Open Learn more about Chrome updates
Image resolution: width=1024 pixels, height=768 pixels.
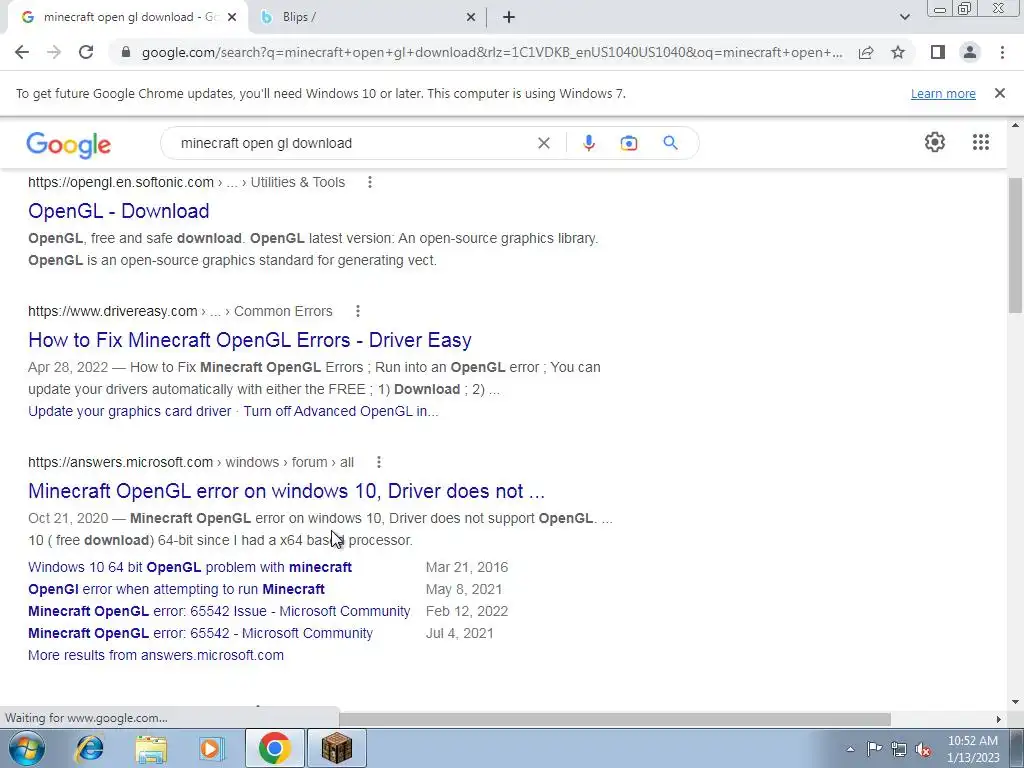943,93
